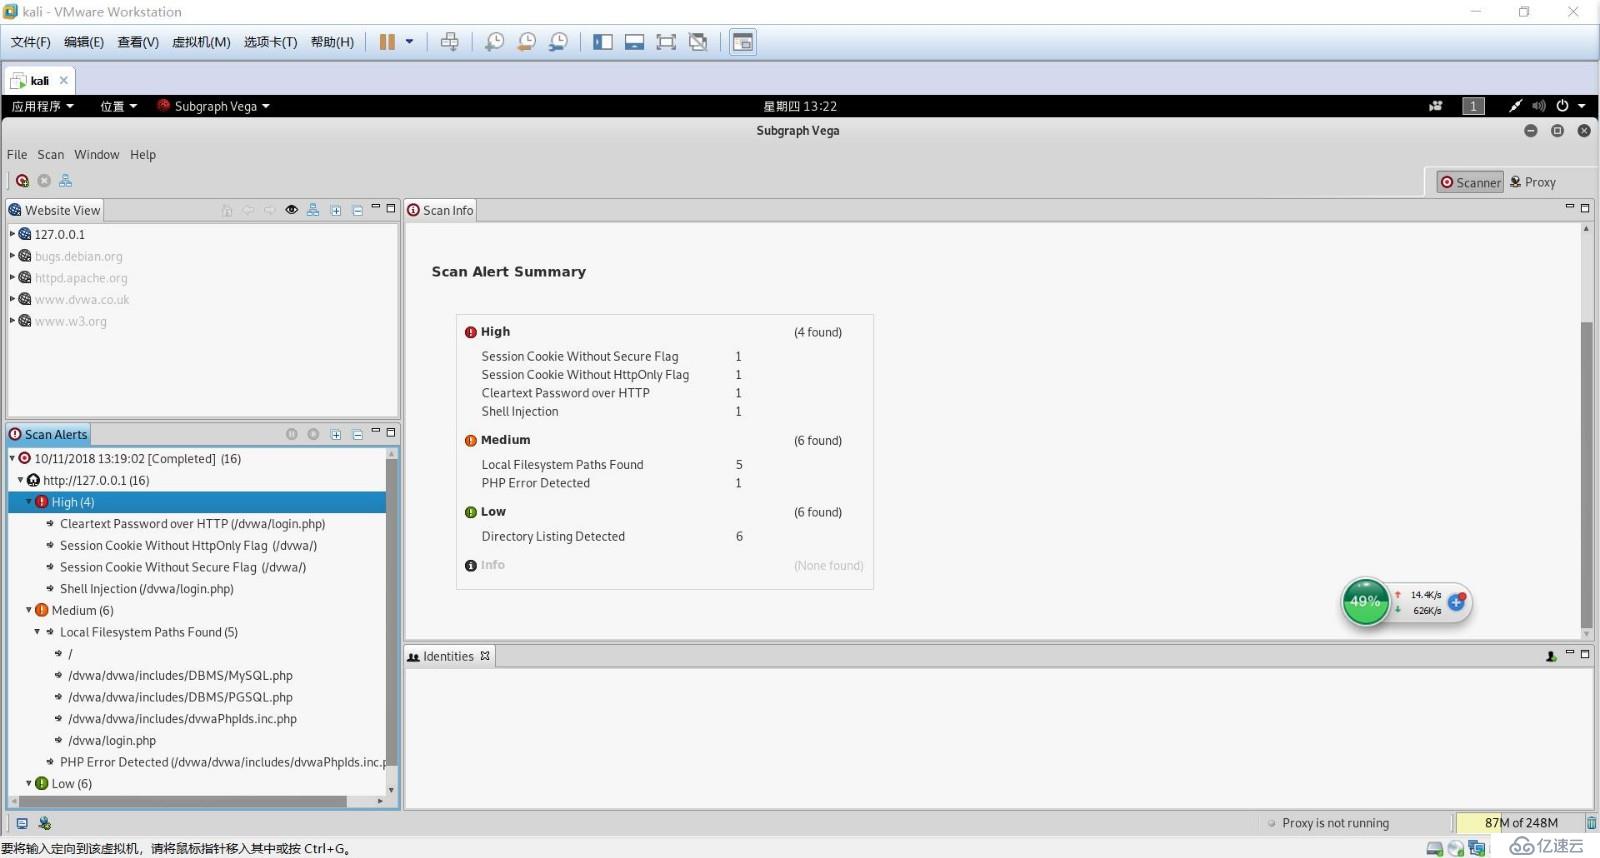Viewport: 1600px width, 858px height.
Task: Collapse all nodes in Website View
Action: pyautogui.click(x=357, y=210)
